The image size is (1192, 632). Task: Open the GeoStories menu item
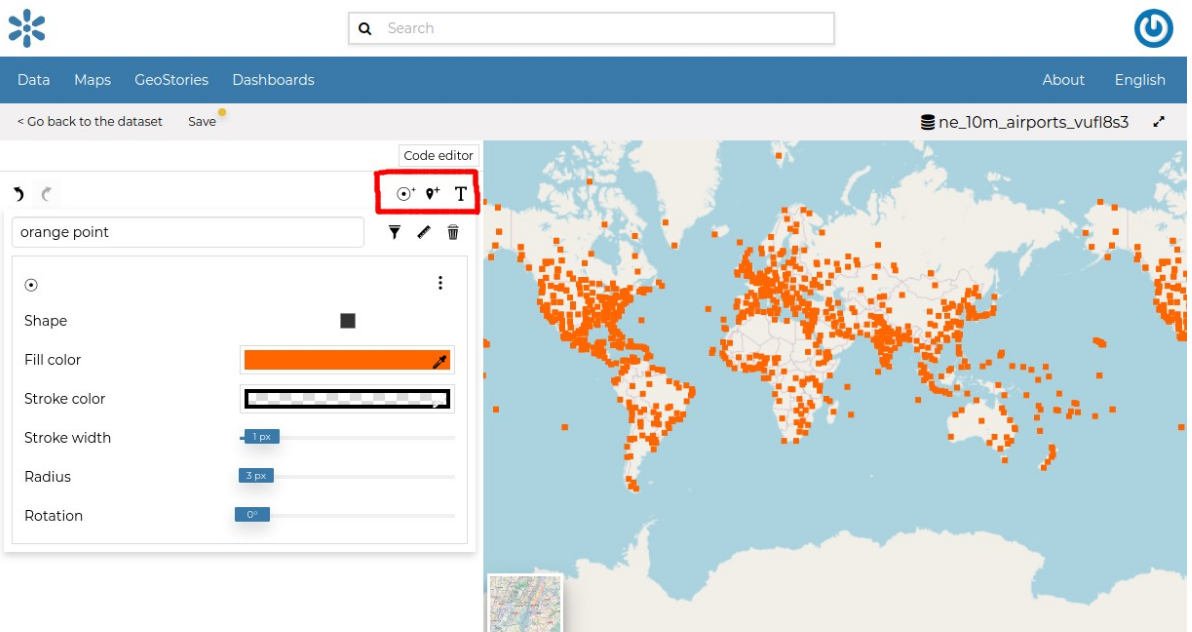pos(171,80)
